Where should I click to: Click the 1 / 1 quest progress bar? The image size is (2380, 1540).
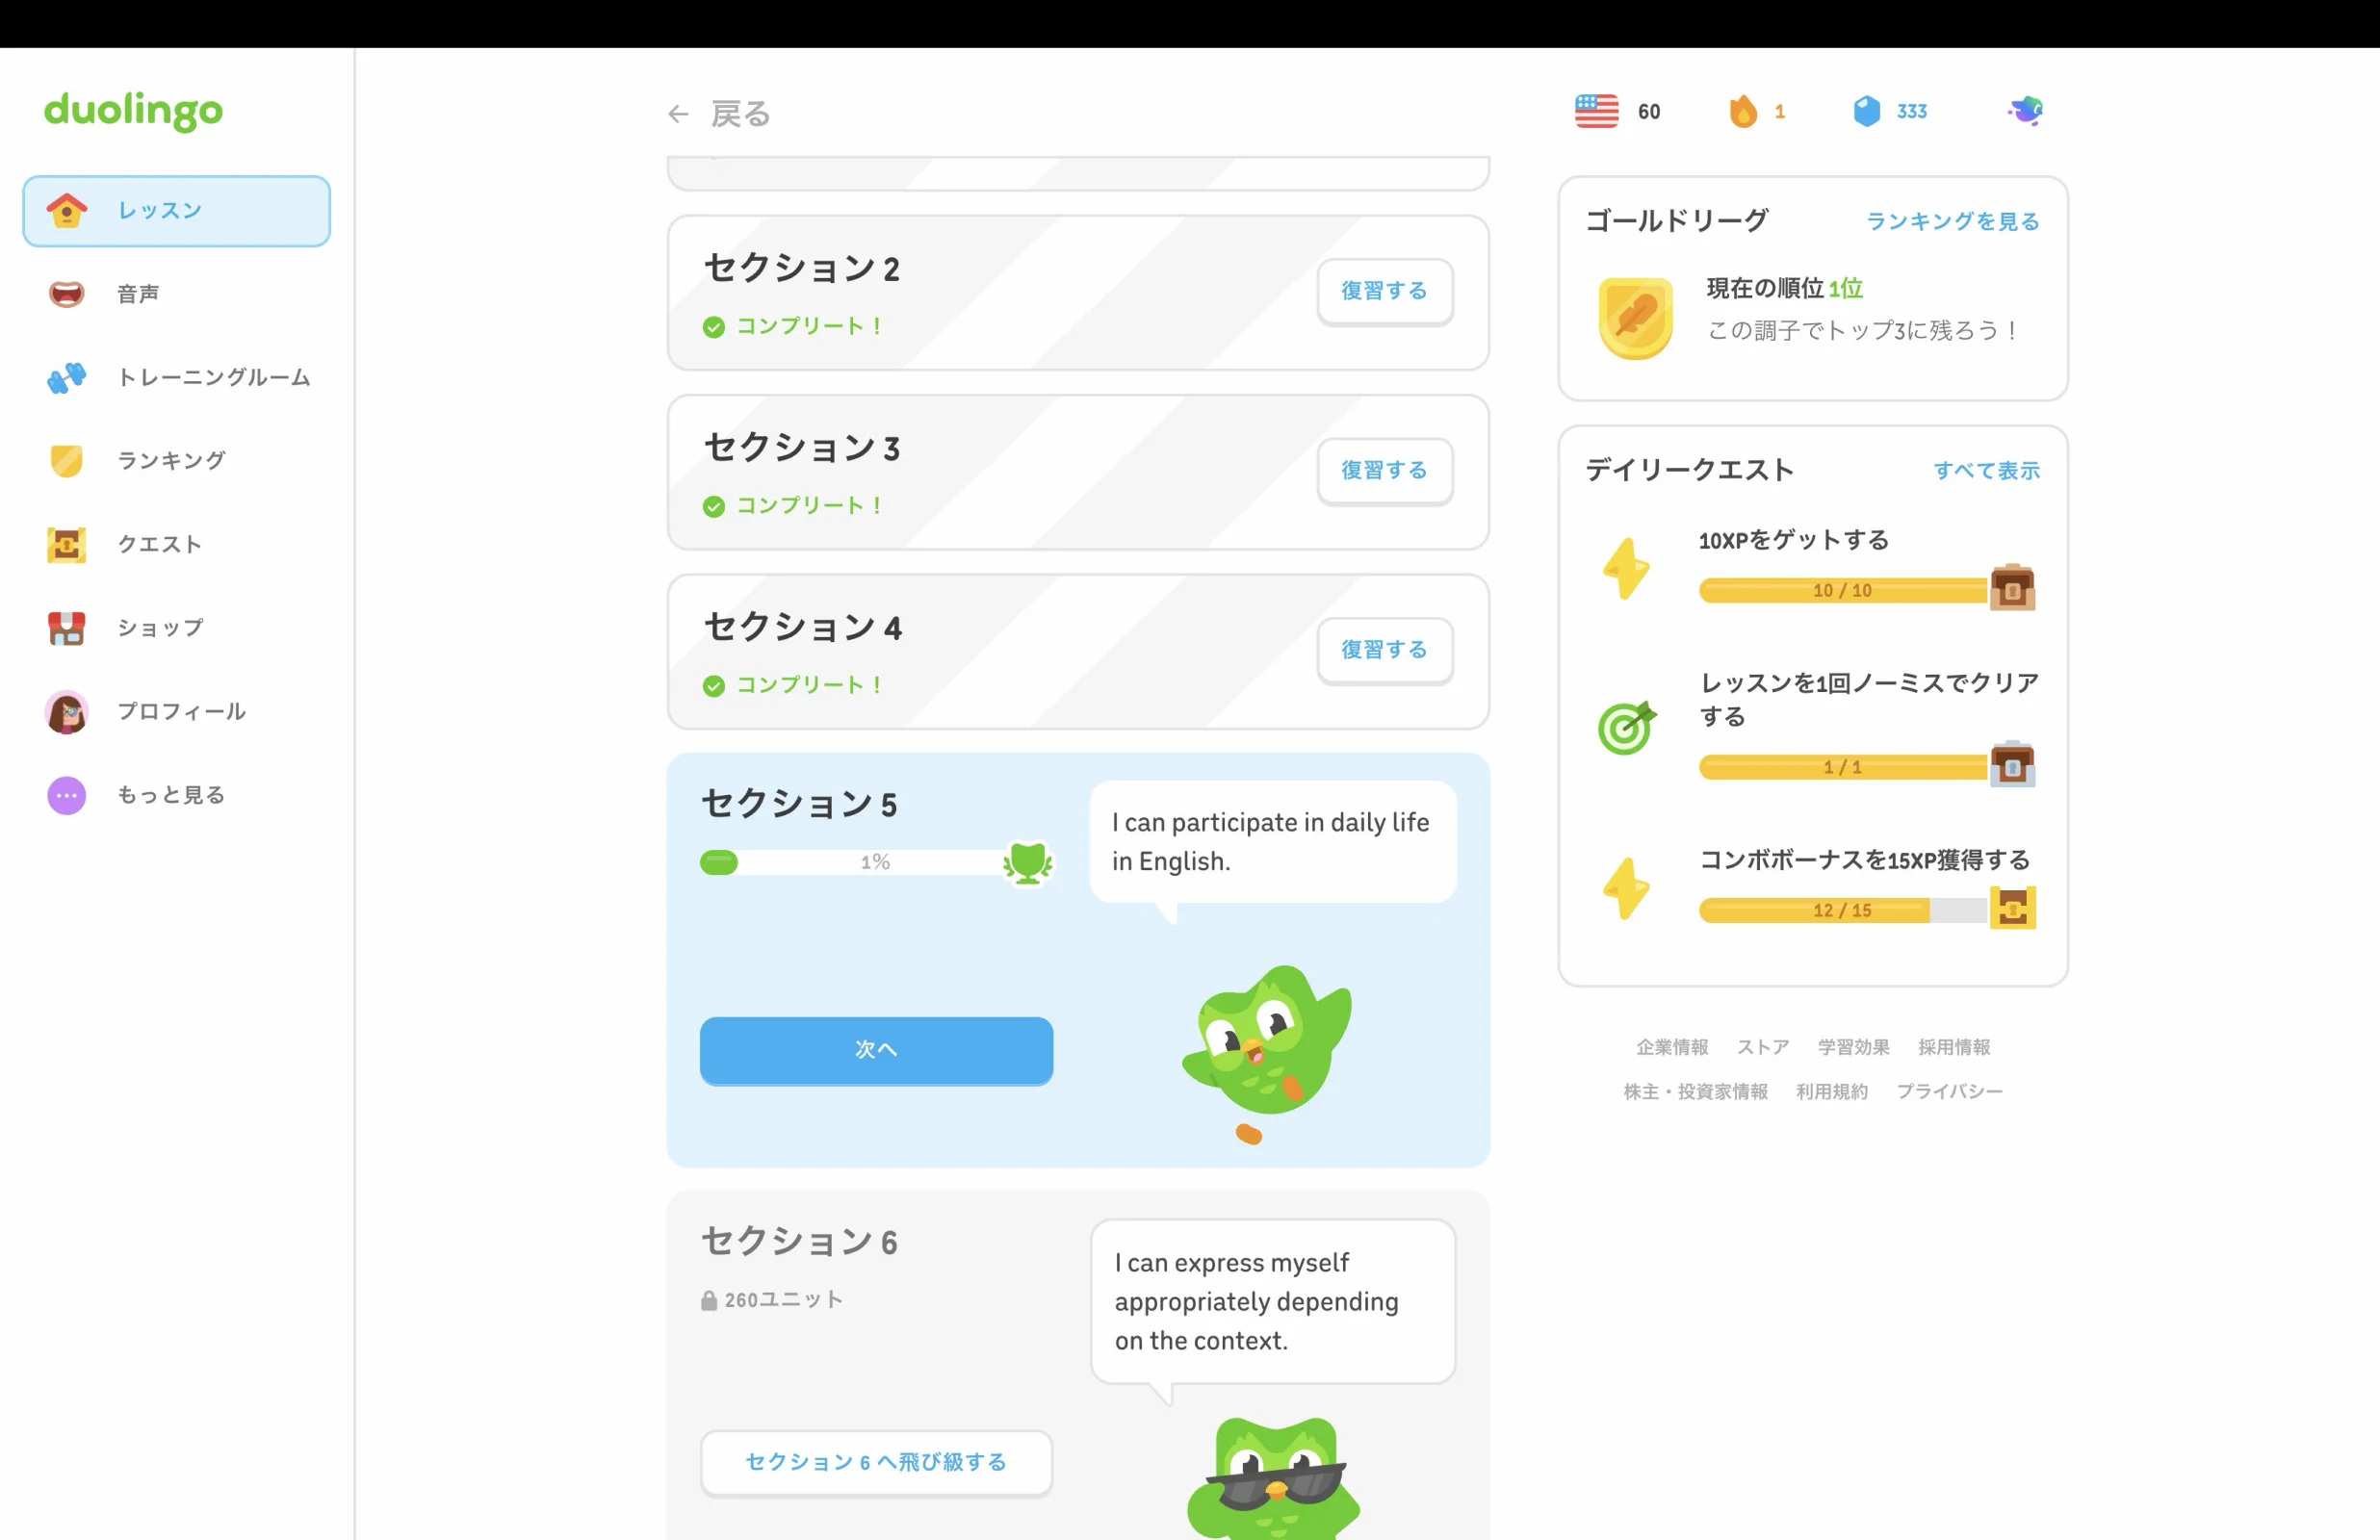(x=1843, y=767)
